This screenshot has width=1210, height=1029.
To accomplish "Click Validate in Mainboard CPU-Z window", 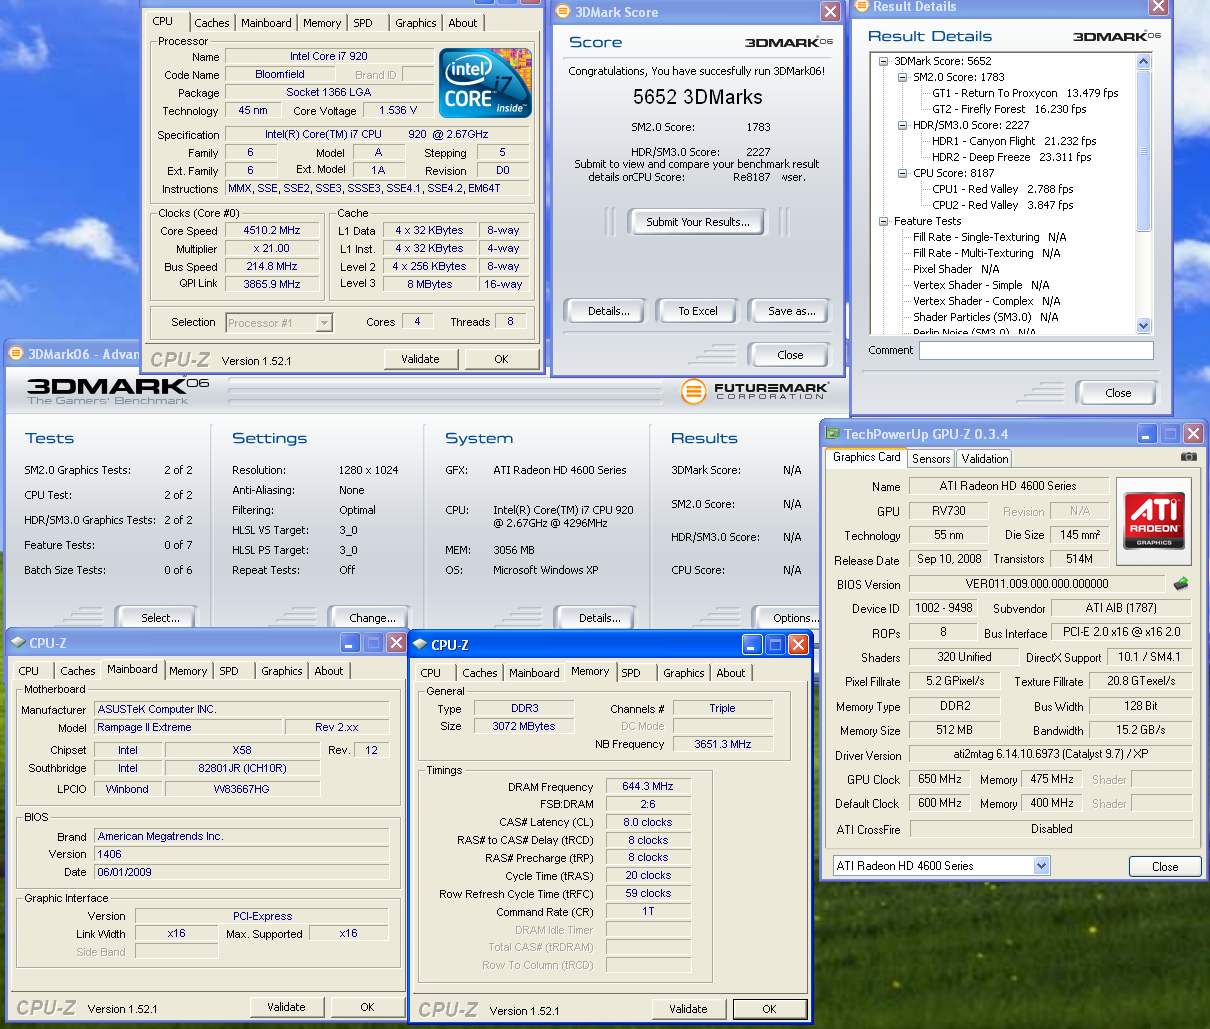I will tap(286, 1007).
